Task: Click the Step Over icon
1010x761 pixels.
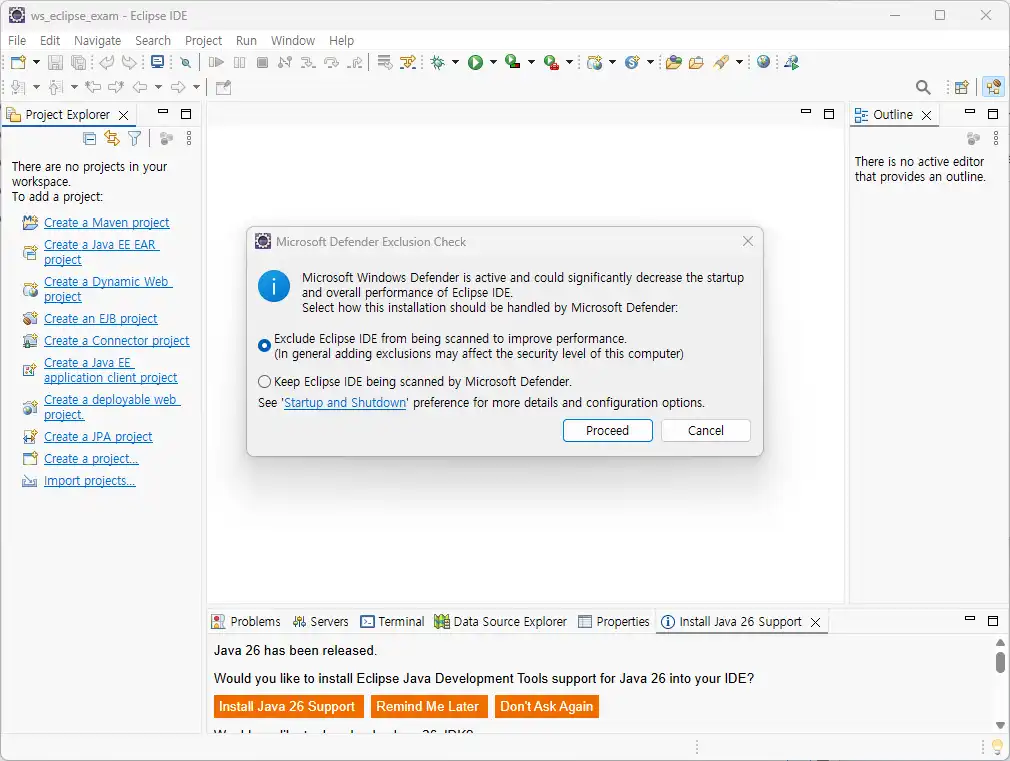Action: pos(331,62)
